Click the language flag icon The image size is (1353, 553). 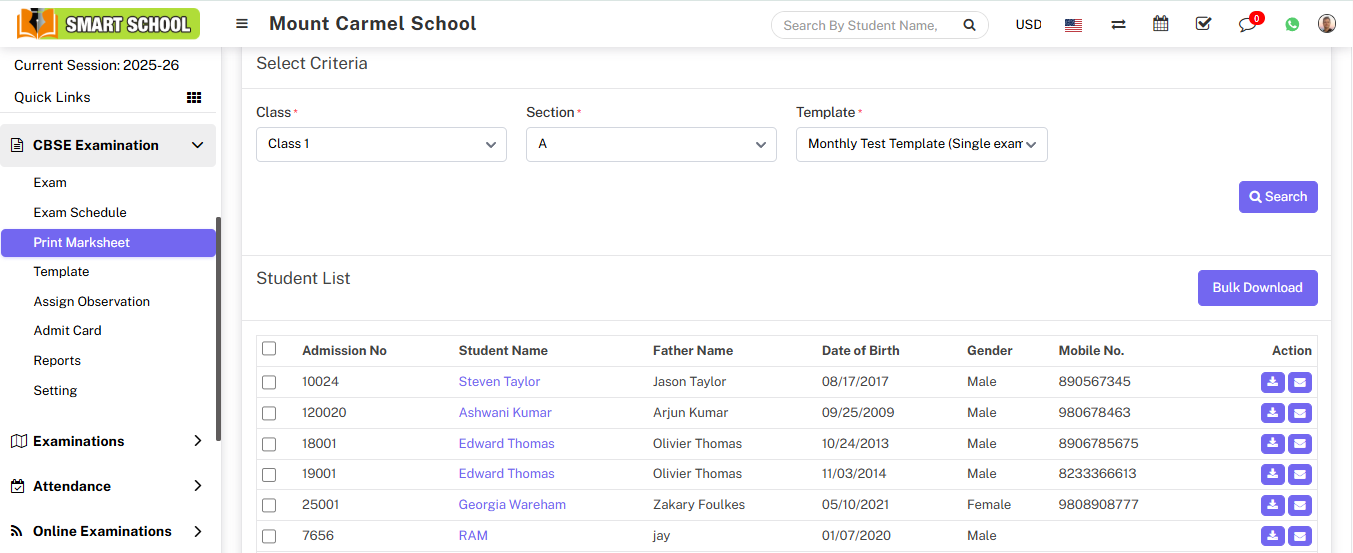(1073, 25)
